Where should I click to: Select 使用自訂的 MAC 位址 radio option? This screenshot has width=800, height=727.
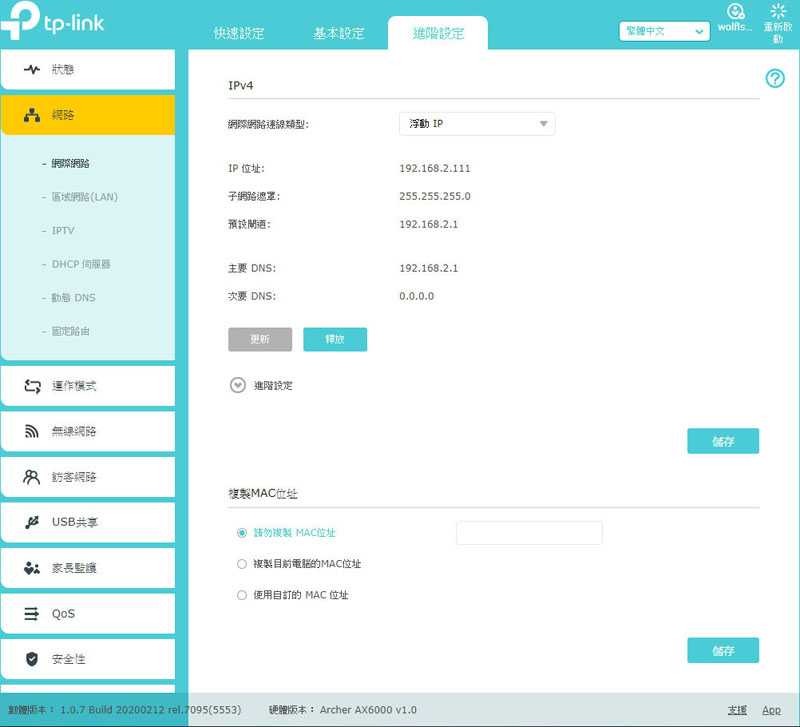242,595
